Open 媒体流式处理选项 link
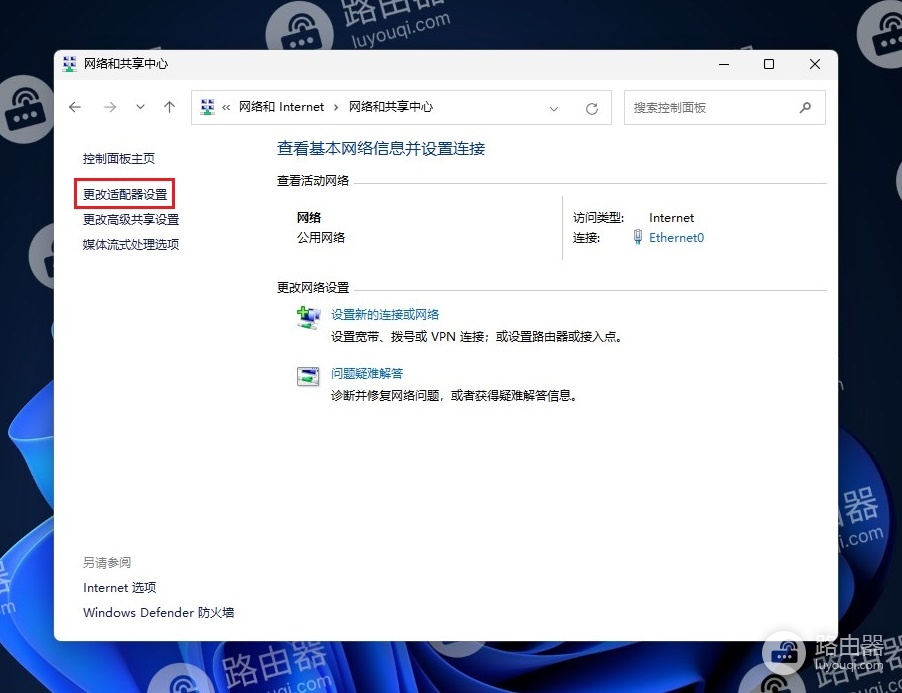This screenshot has width=902, height=693. click(131, 244)
